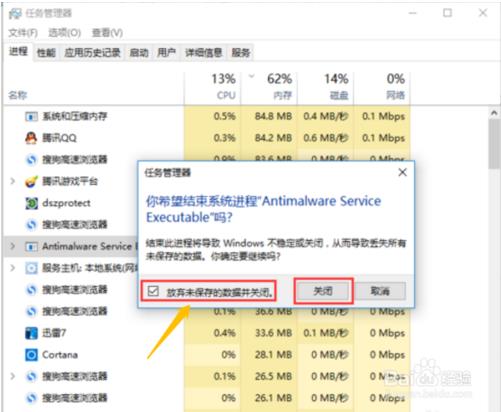Screen dimensions: 501x412
Task: Click the Cortana circle icon
Action: 31,355
